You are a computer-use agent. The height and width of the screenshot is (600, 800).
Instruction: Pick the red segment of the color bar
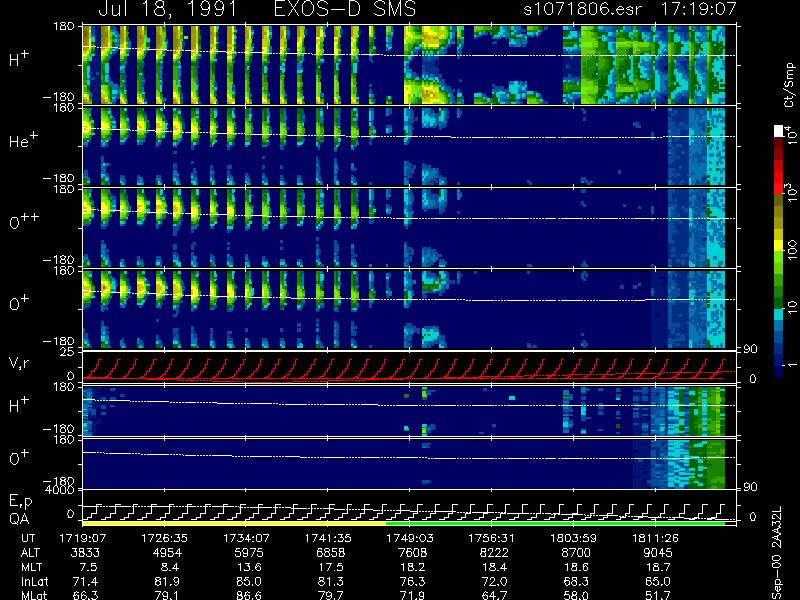click(779, 179)
